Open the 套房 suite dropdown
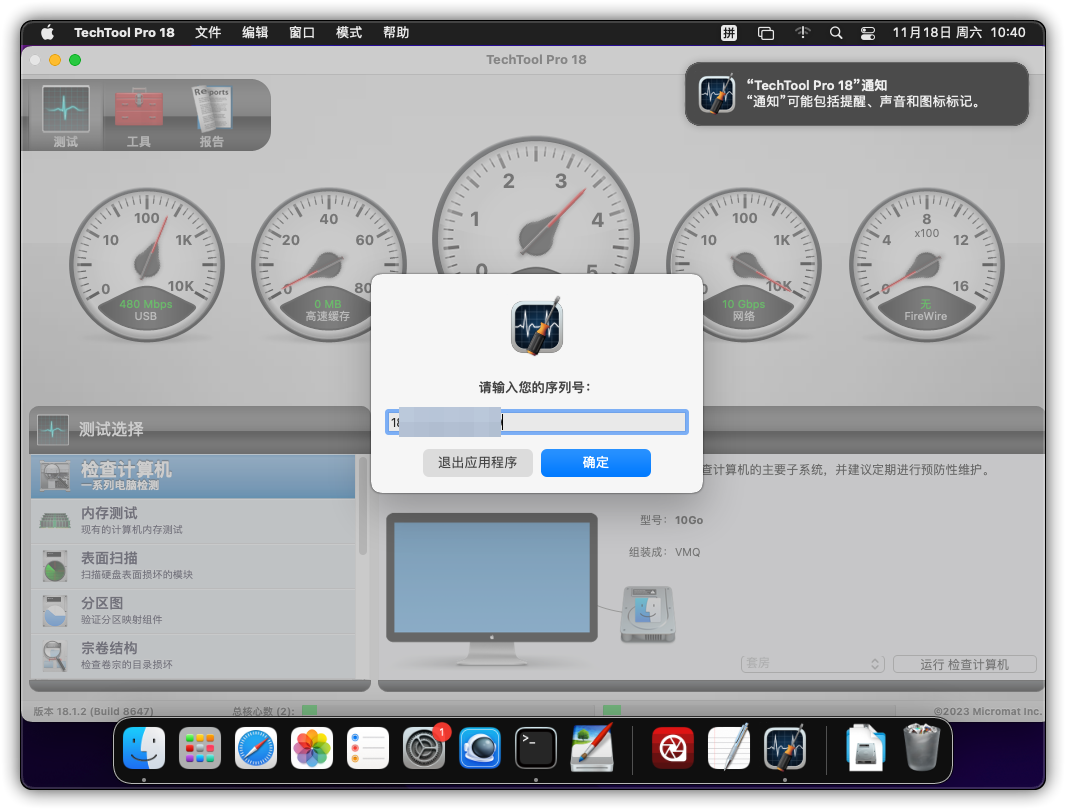Screen dimensions: 1066x810 click(x=812, y=664)
